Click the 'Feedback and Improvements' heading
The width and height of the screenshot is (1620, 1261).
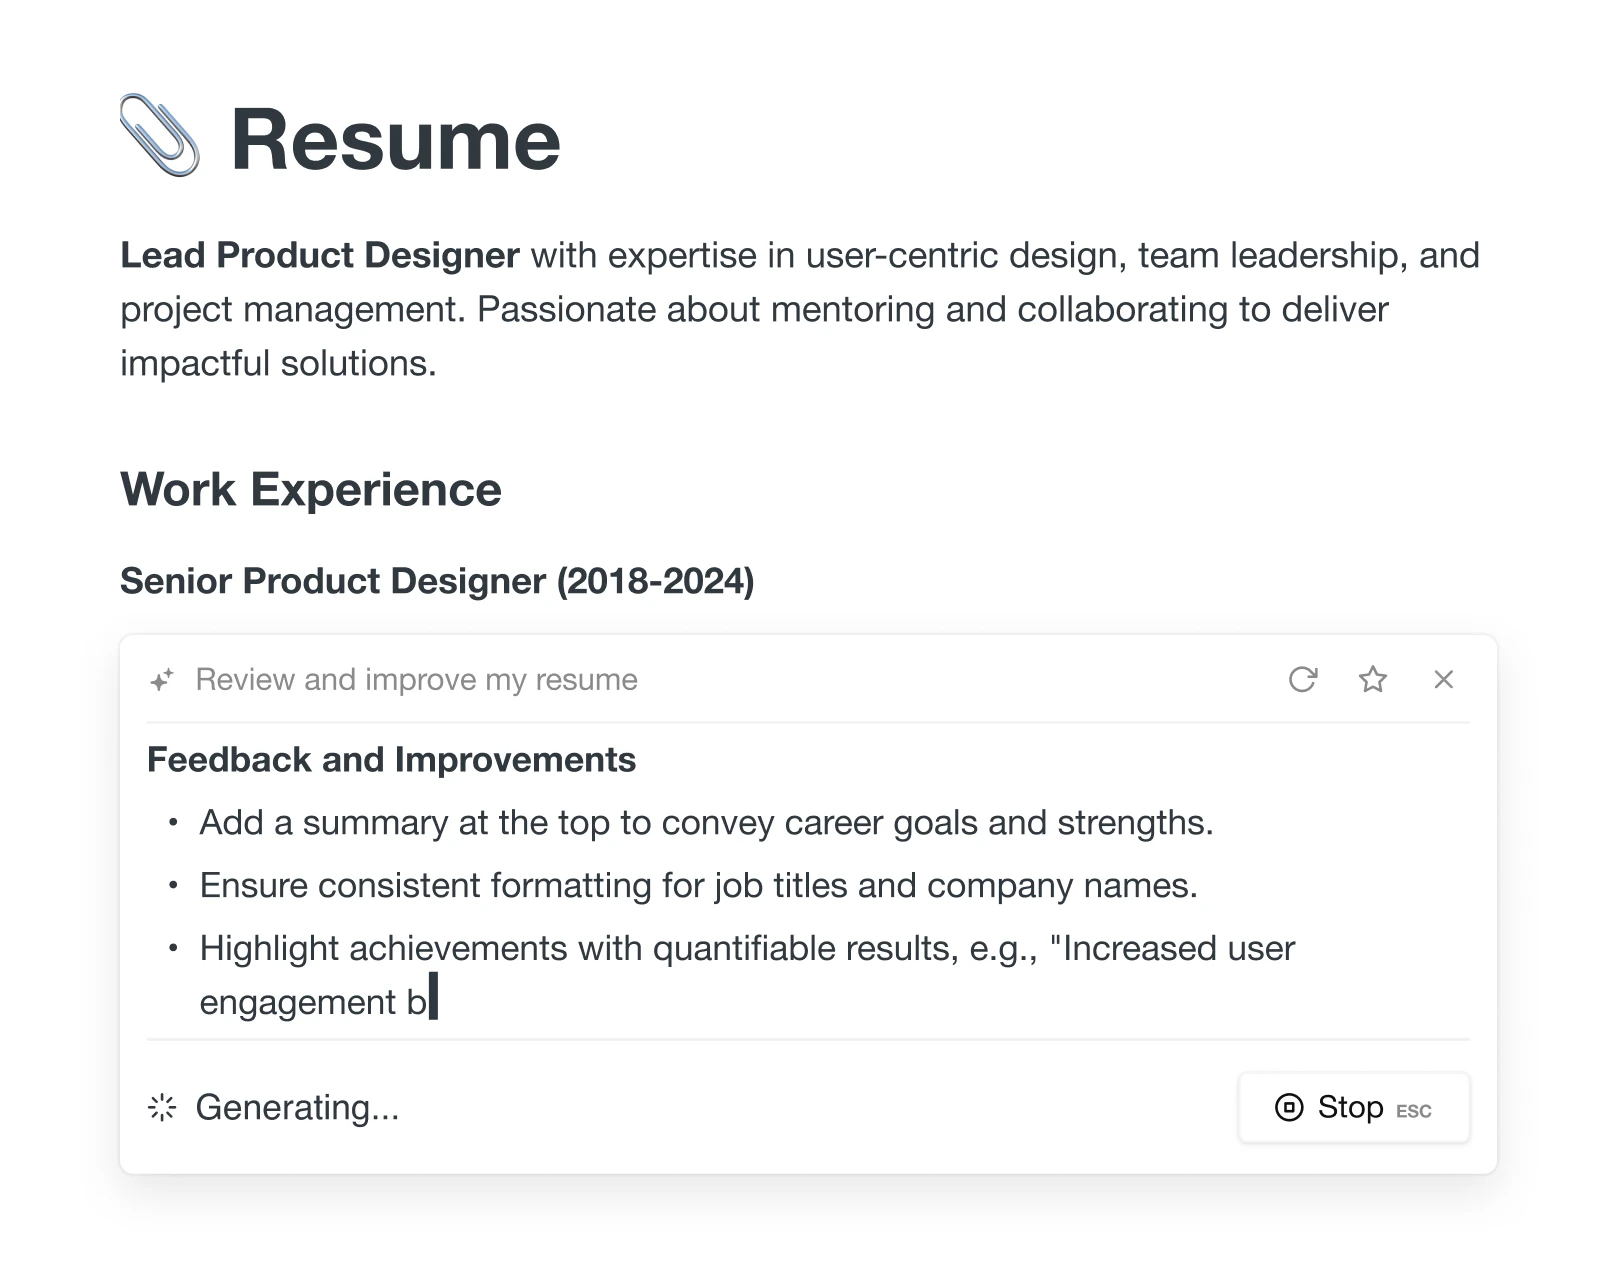click(391, 760)
